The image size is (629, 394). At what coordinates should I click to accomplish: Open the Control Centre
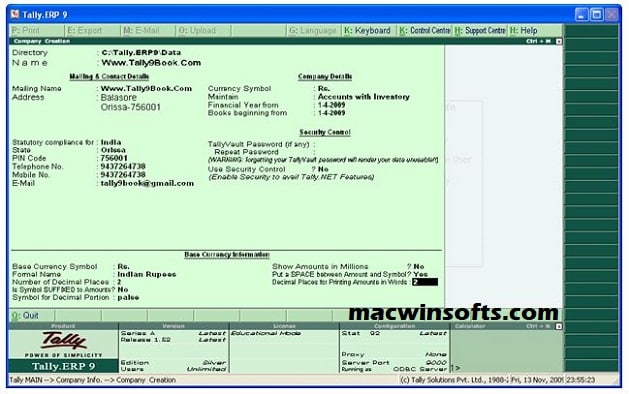(x=425, y=30)
